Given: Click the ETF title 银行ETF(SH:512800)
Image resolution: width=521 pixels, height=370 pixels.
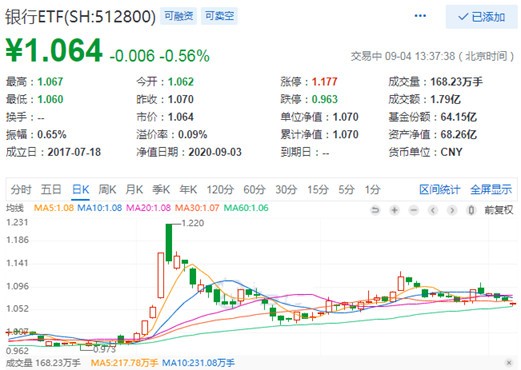Looking at the screenshot, I should click(80, 17).
